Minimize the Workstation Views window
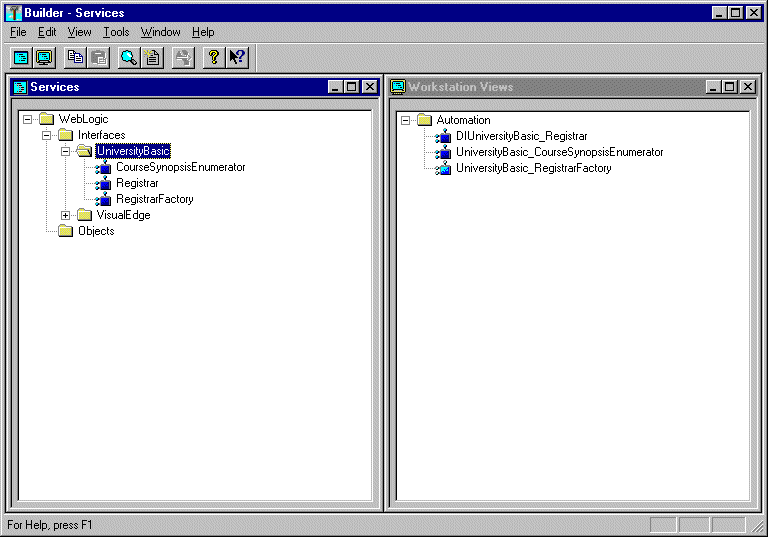Viewport: 768px width, 537px height. tap(713, 87)
